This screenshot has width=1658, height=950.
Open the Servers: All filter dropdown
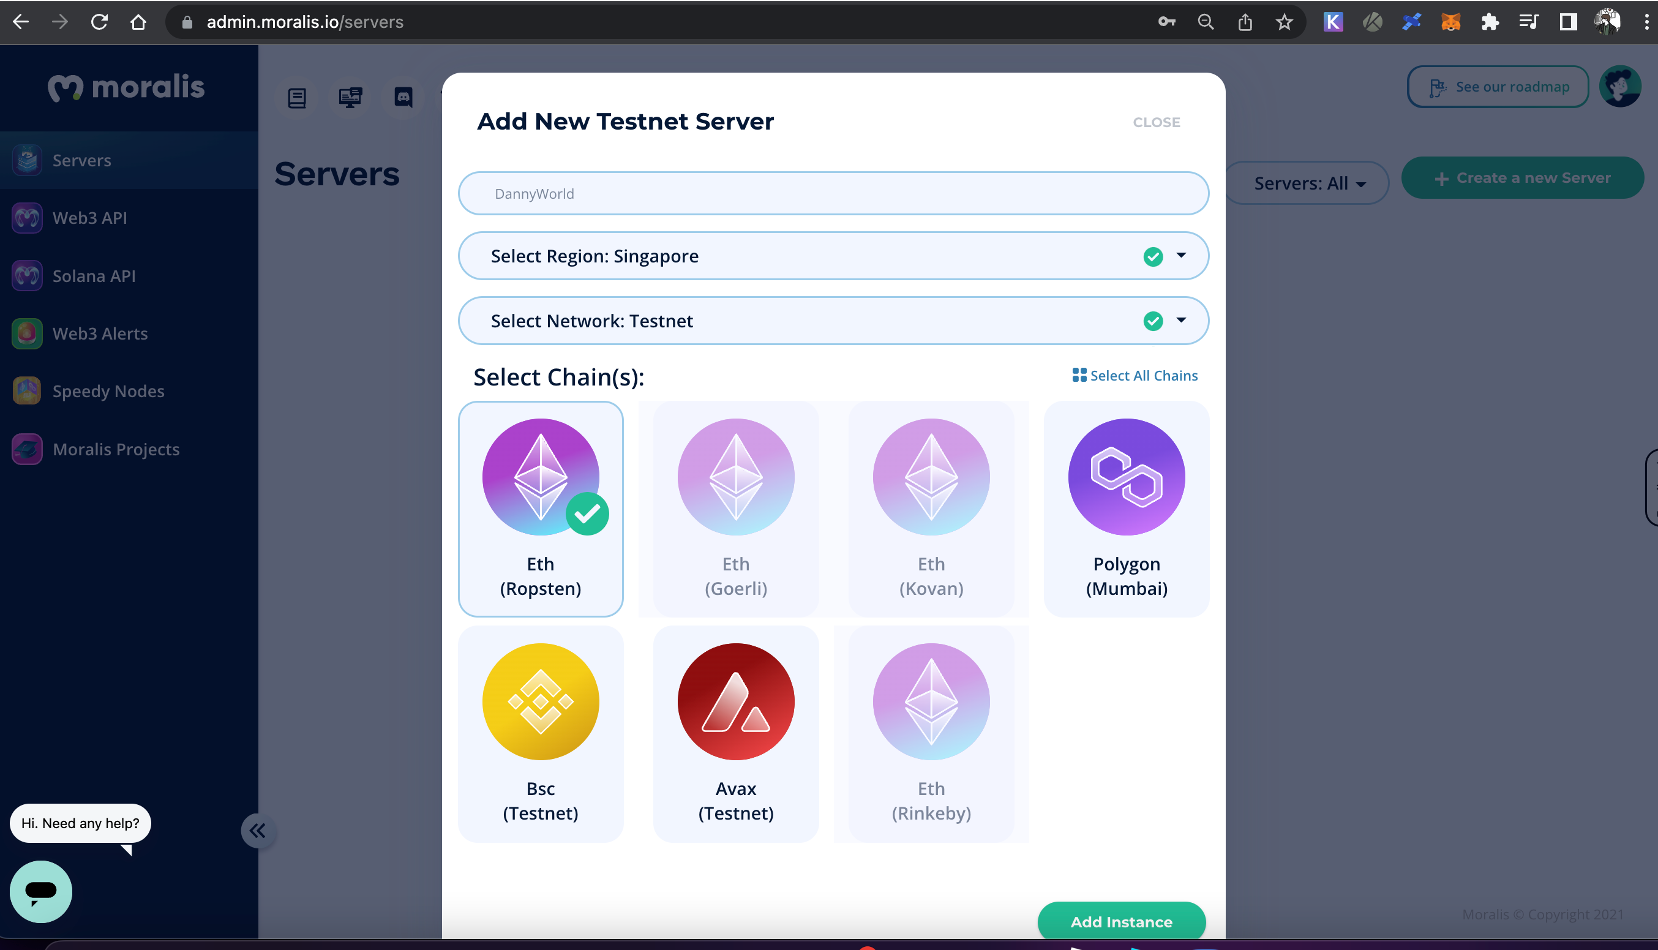(x=1309, y=183)
